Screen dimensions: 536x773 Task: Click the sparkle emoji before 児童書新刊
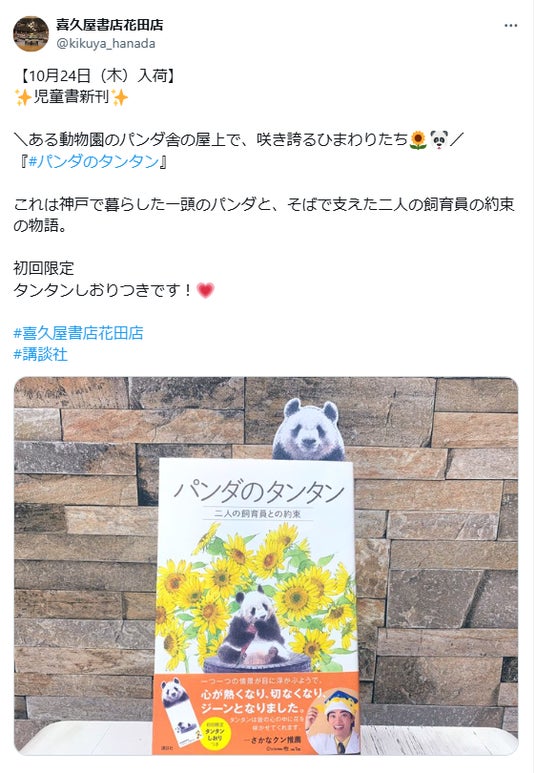point(23,97)
